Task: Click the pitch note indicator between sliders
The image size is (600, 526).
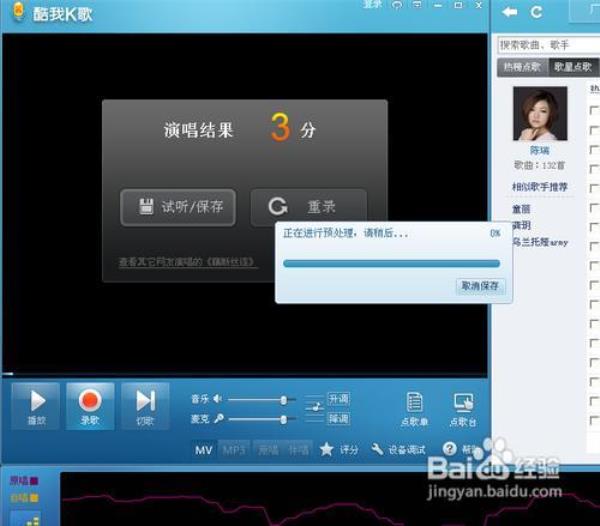Action: [x=314, y=409]
